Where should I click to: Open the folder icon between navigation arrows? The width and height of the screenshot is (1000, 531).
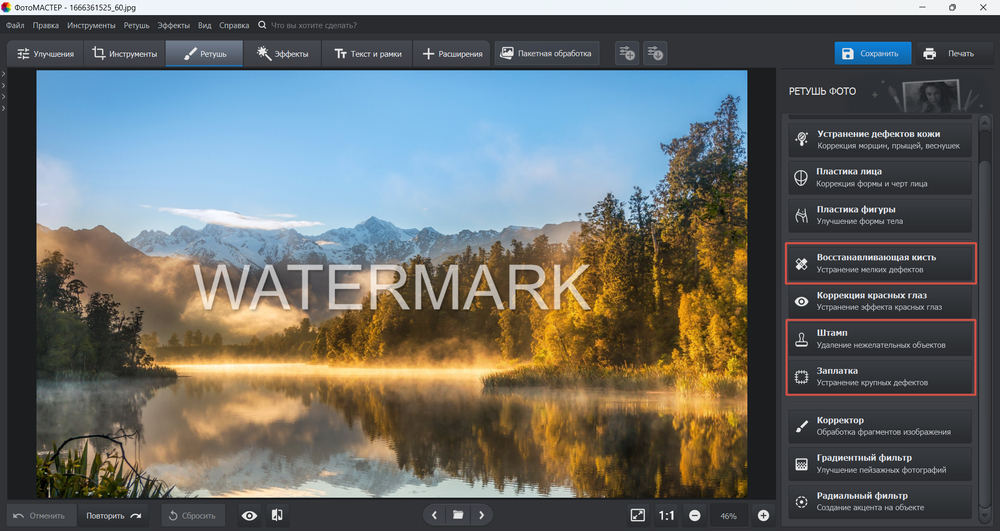[458, 515]
